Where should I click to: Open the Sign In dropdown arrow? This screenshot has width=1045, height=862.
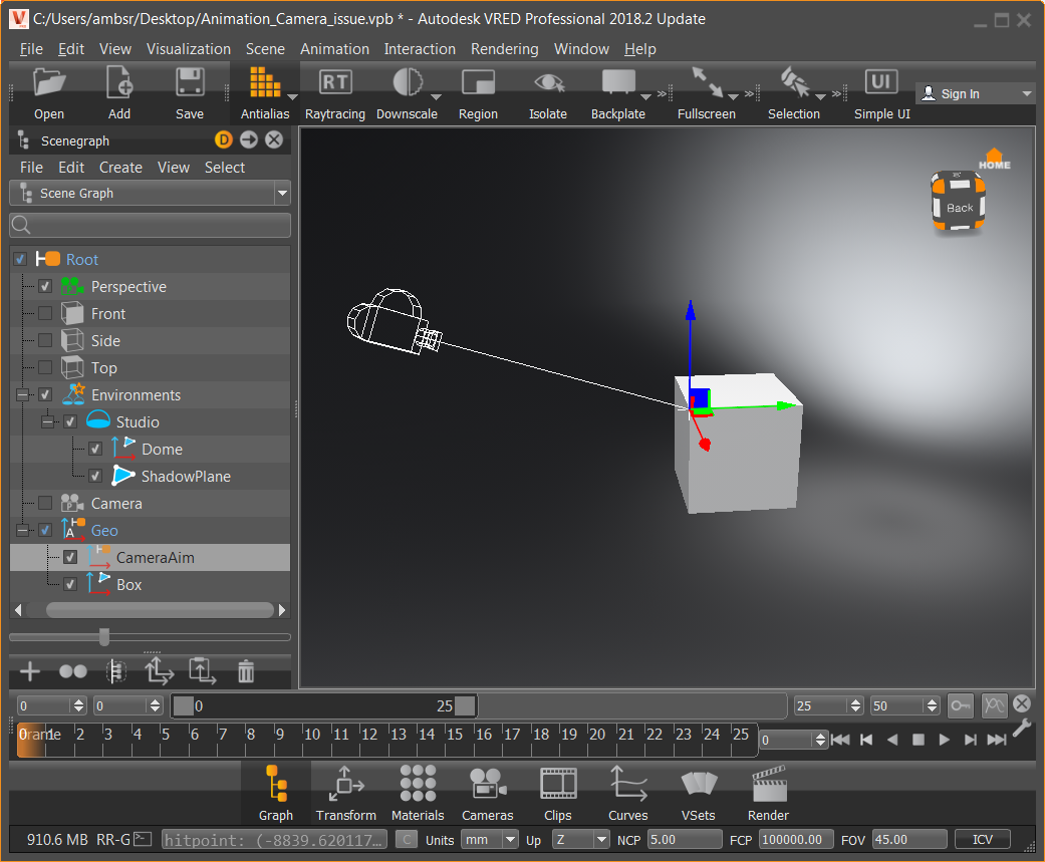[1027, 94]
